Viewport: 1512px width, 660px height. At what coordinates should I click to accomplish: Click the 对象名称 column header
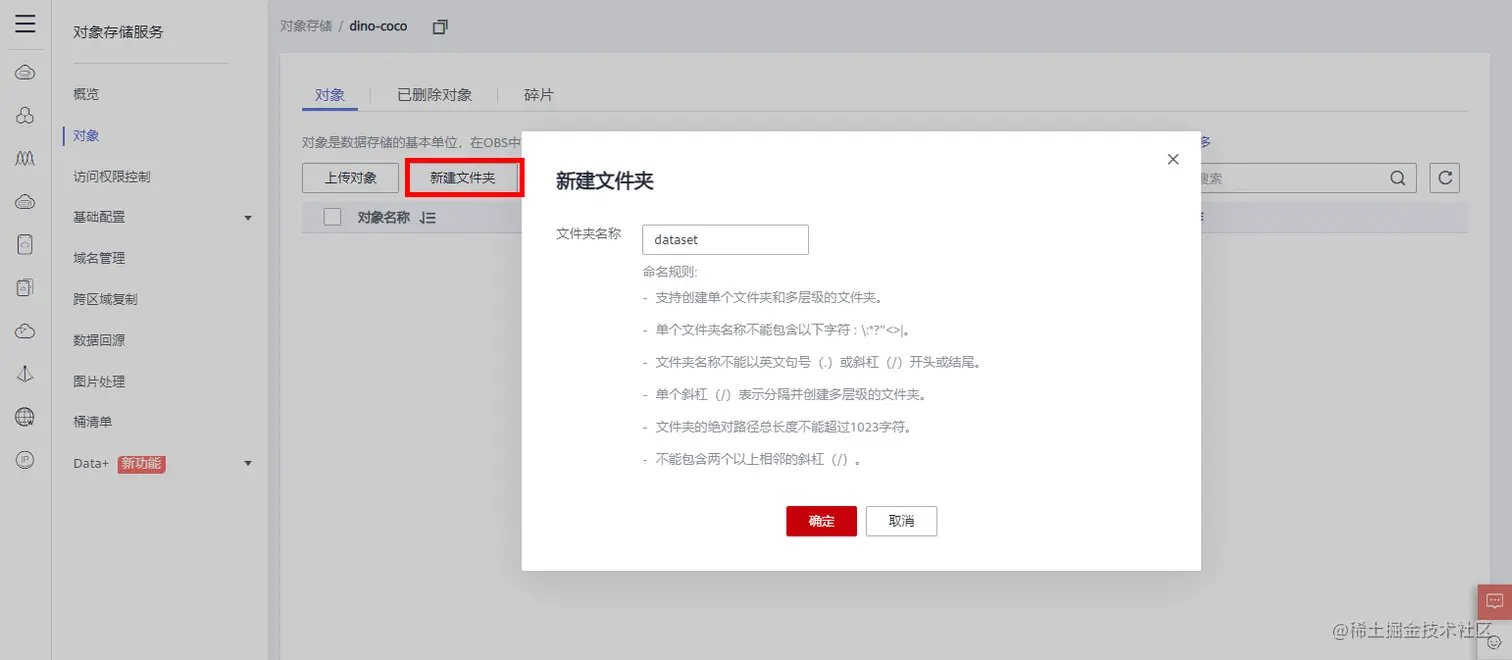384,217
